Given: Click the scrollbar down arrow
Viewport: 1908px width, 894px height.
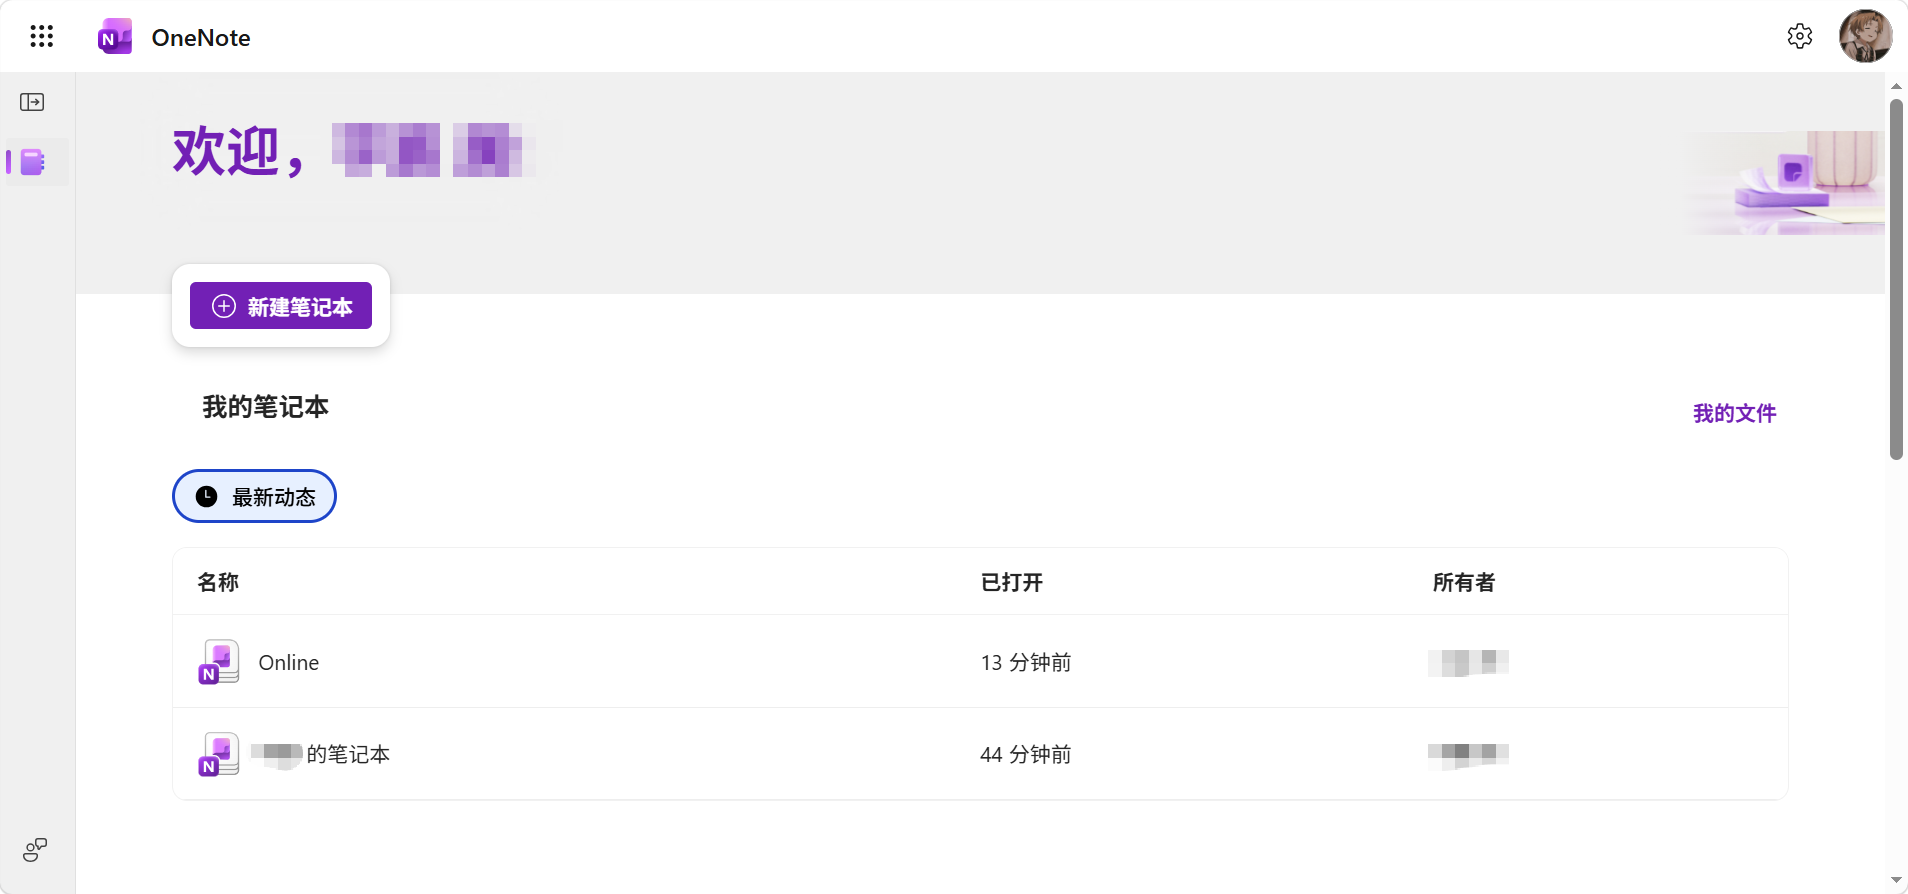Looking at the screenshot, I should [1896, 881].
